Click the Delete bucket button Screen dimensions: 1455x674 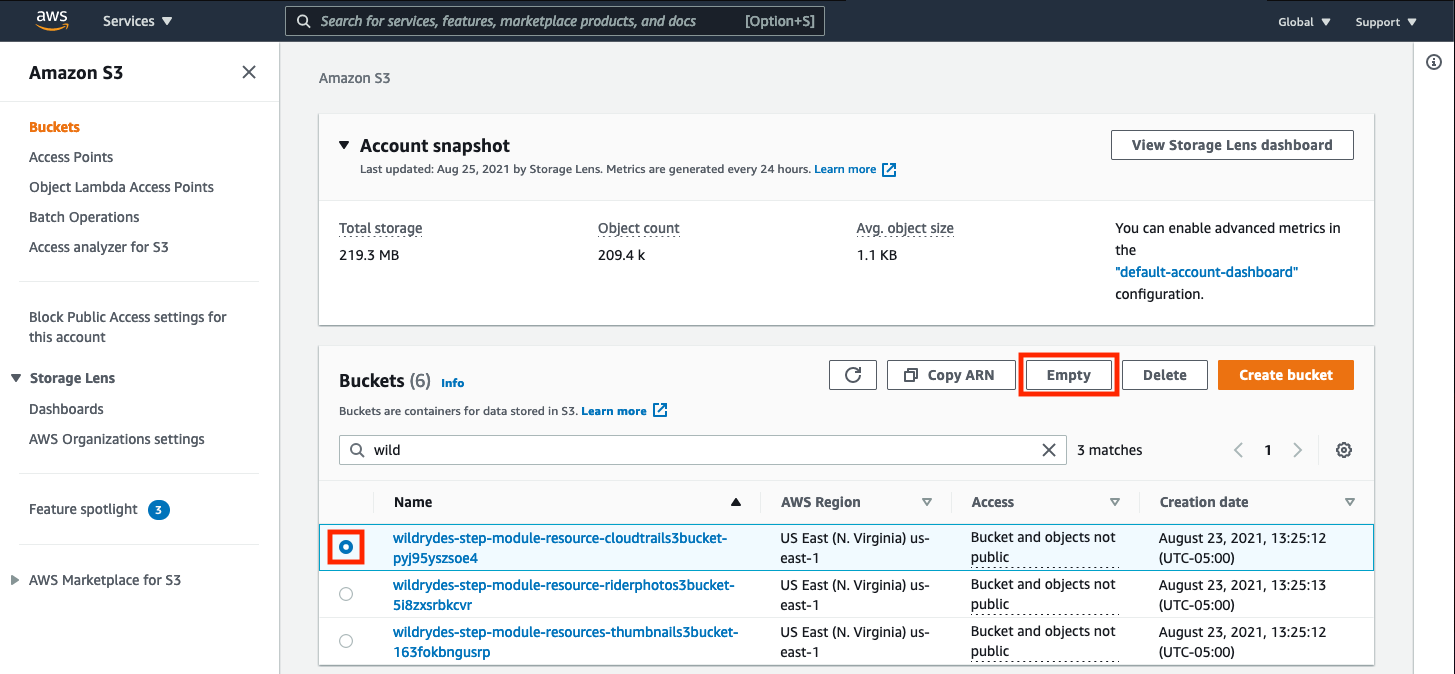pyautogui.click(x=1165, y=375)
